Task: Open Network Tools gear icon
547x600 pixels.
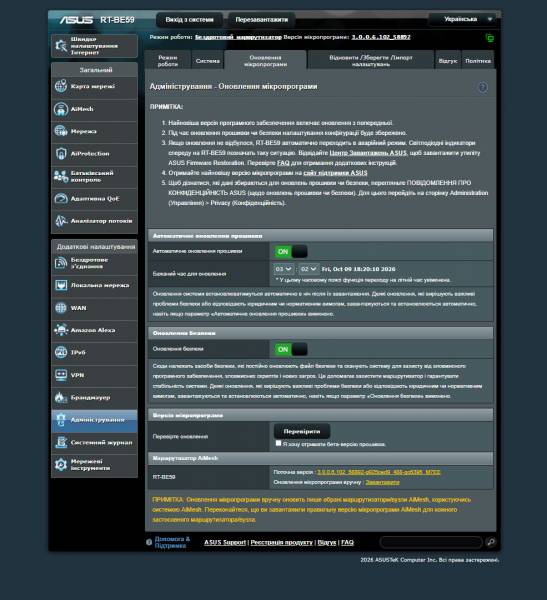Action: point(61,465)
